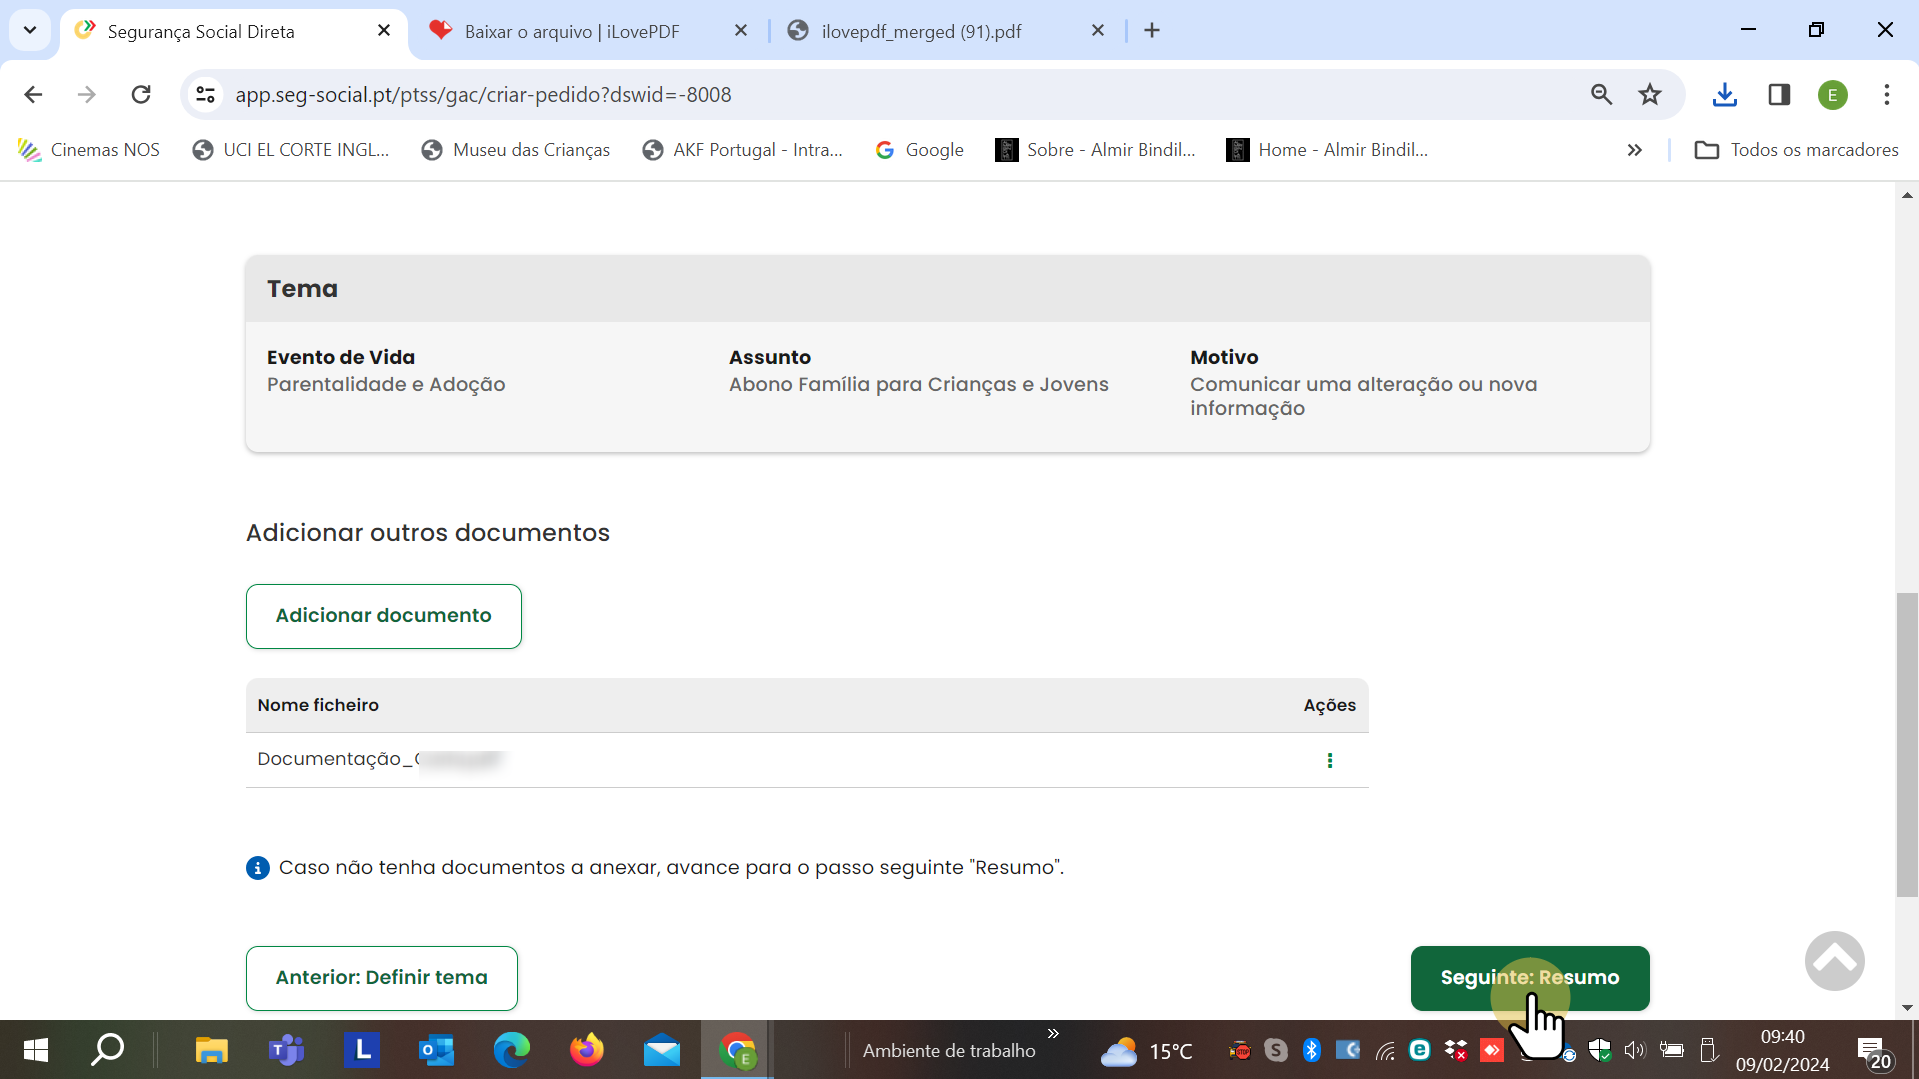1919x1079 pixels.
Task: Show hidden bookmarks with the double chevron
Action: point(1634,150)
